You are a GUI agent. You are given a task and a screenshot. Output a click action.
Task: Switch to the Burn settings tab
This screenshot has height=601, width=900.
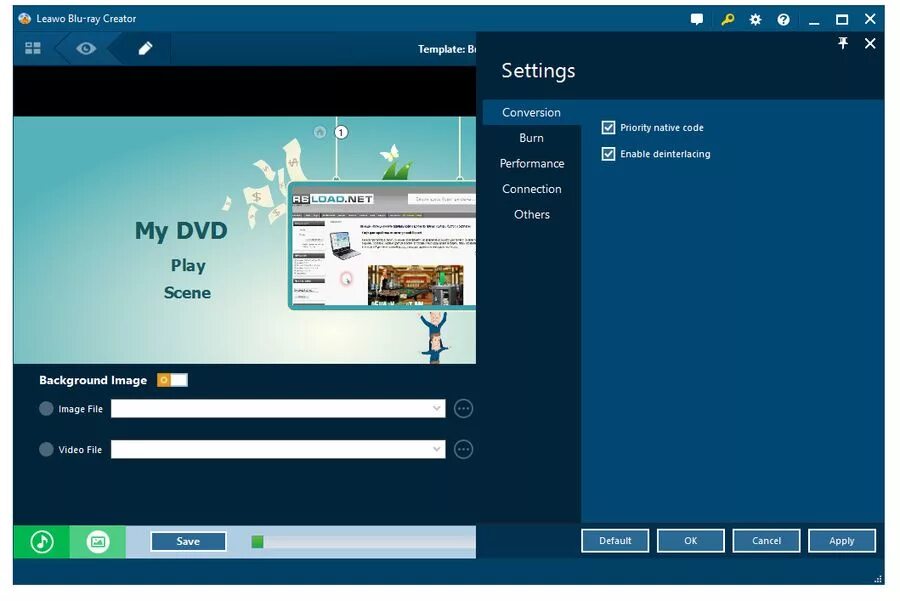point(531,138)
